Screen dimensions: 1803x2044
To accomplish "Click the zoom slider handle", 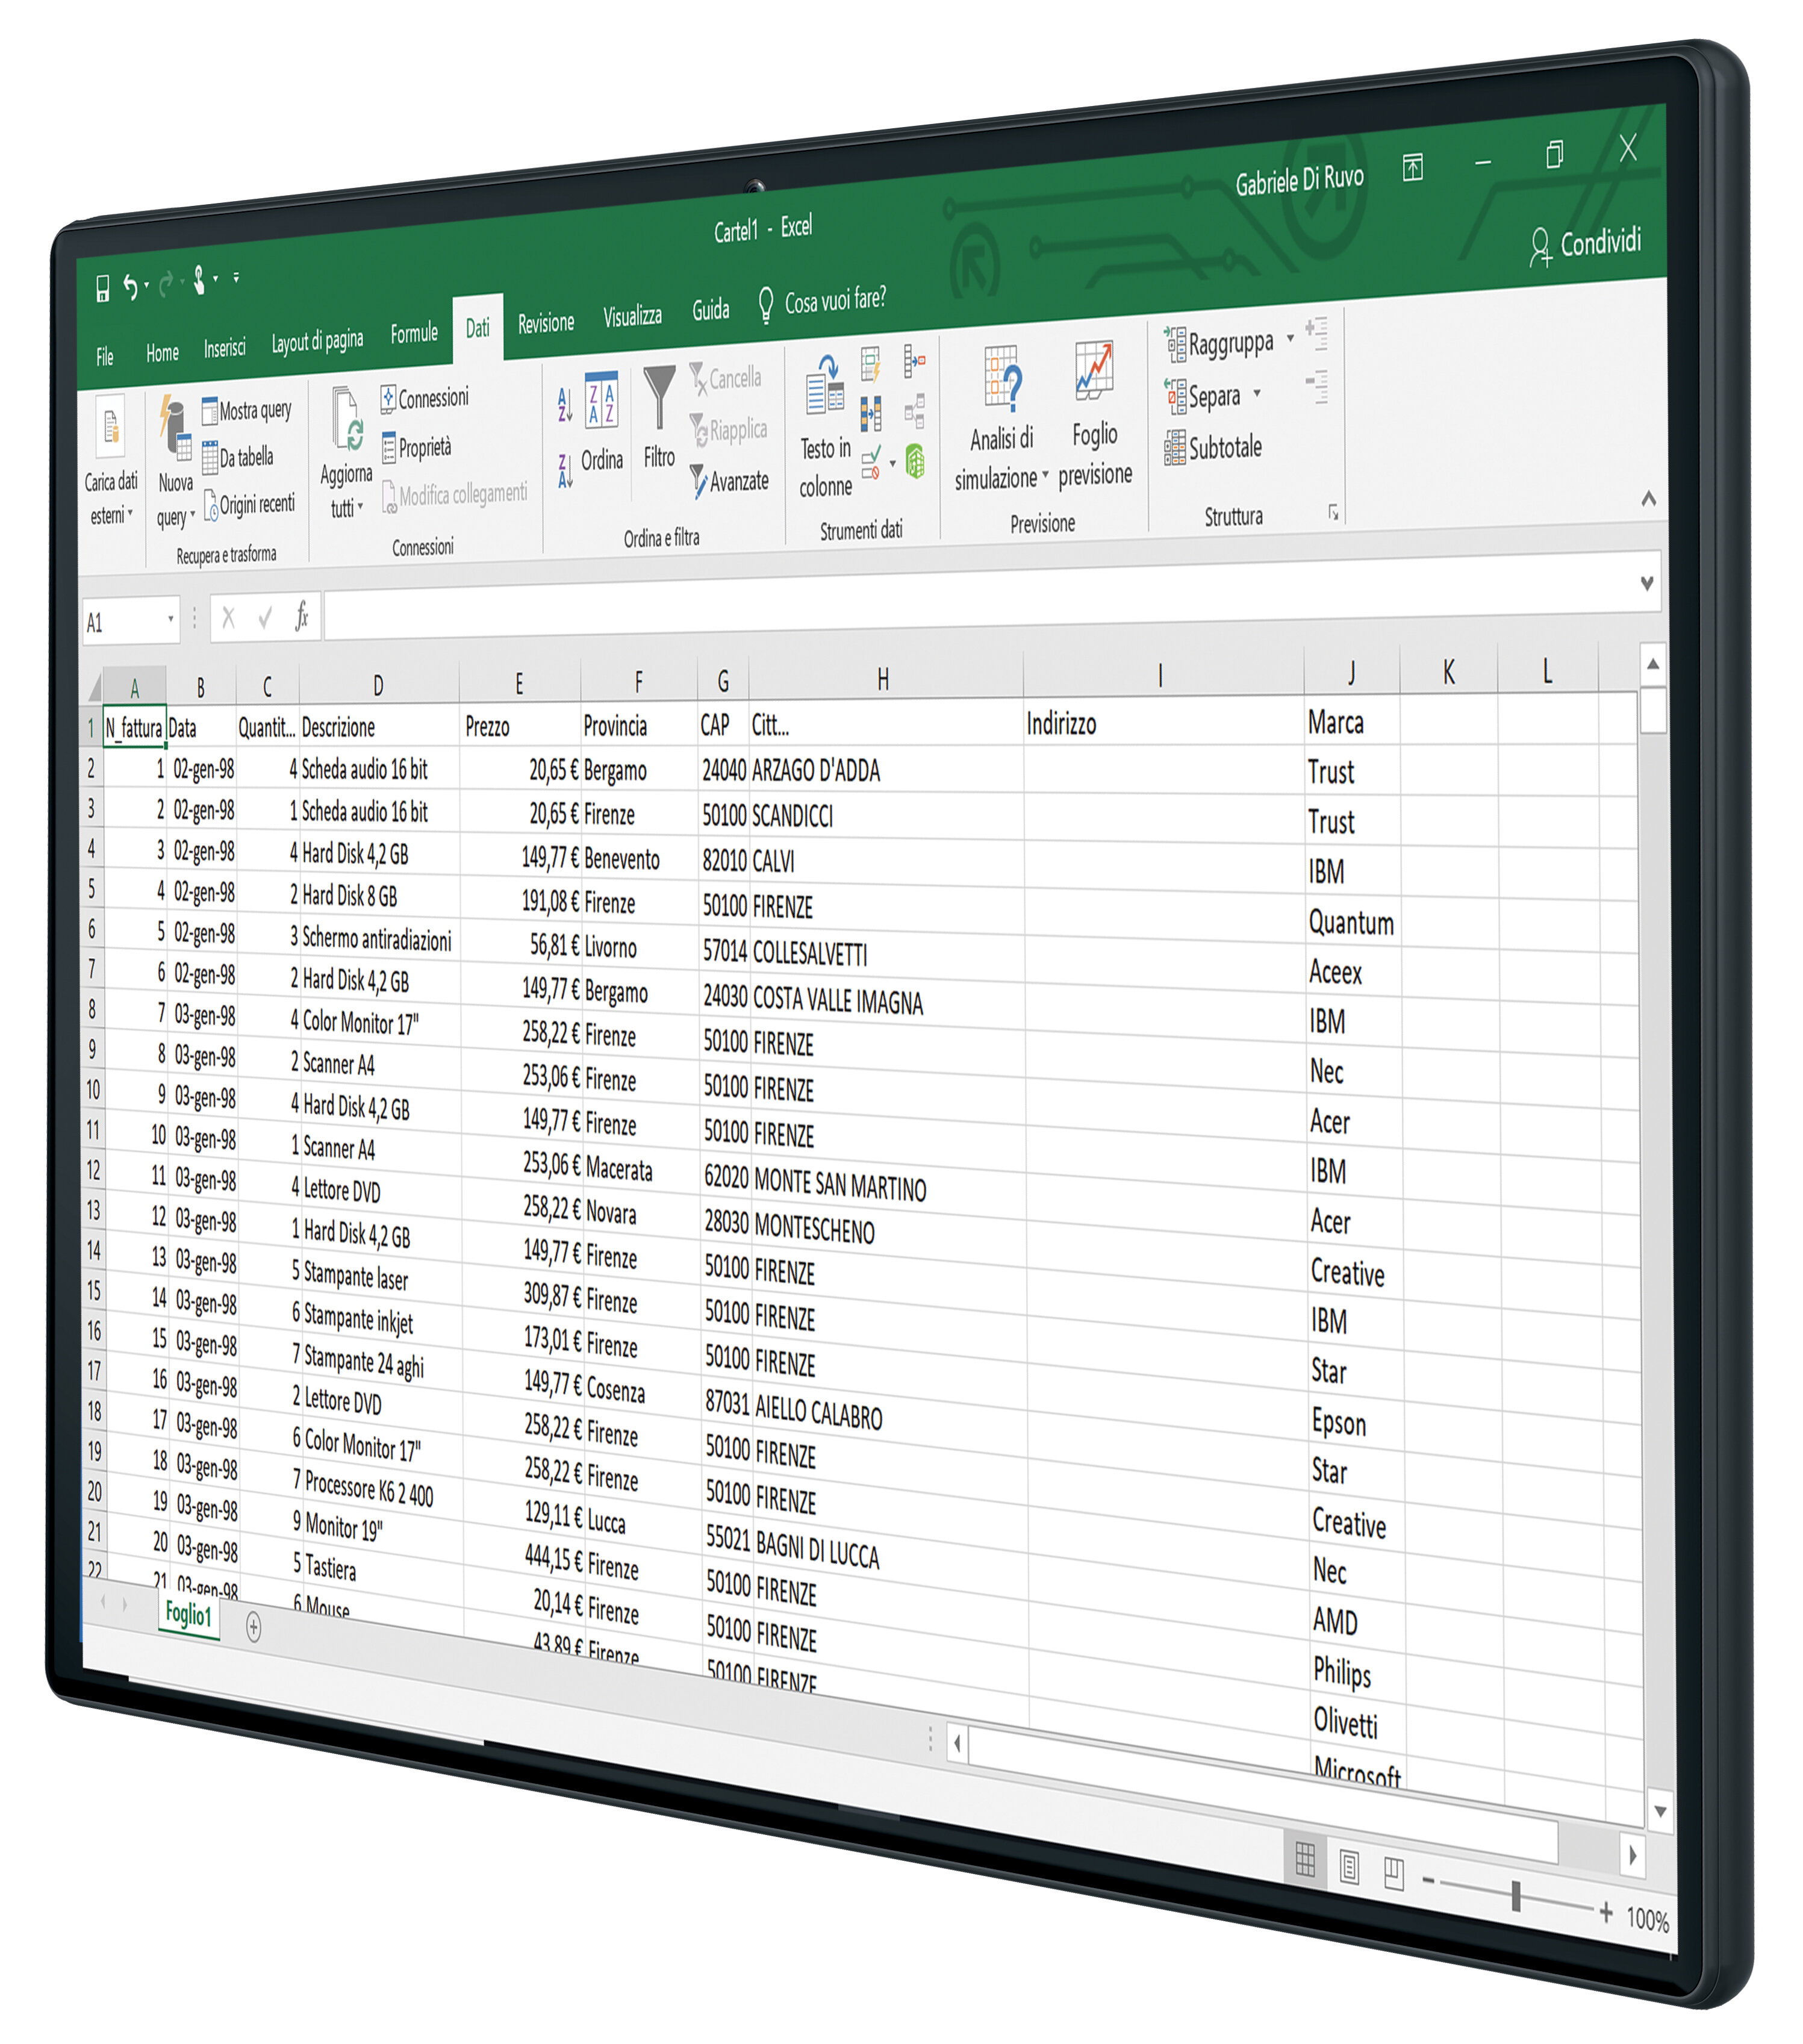I will click(x=1516, y=1895).
